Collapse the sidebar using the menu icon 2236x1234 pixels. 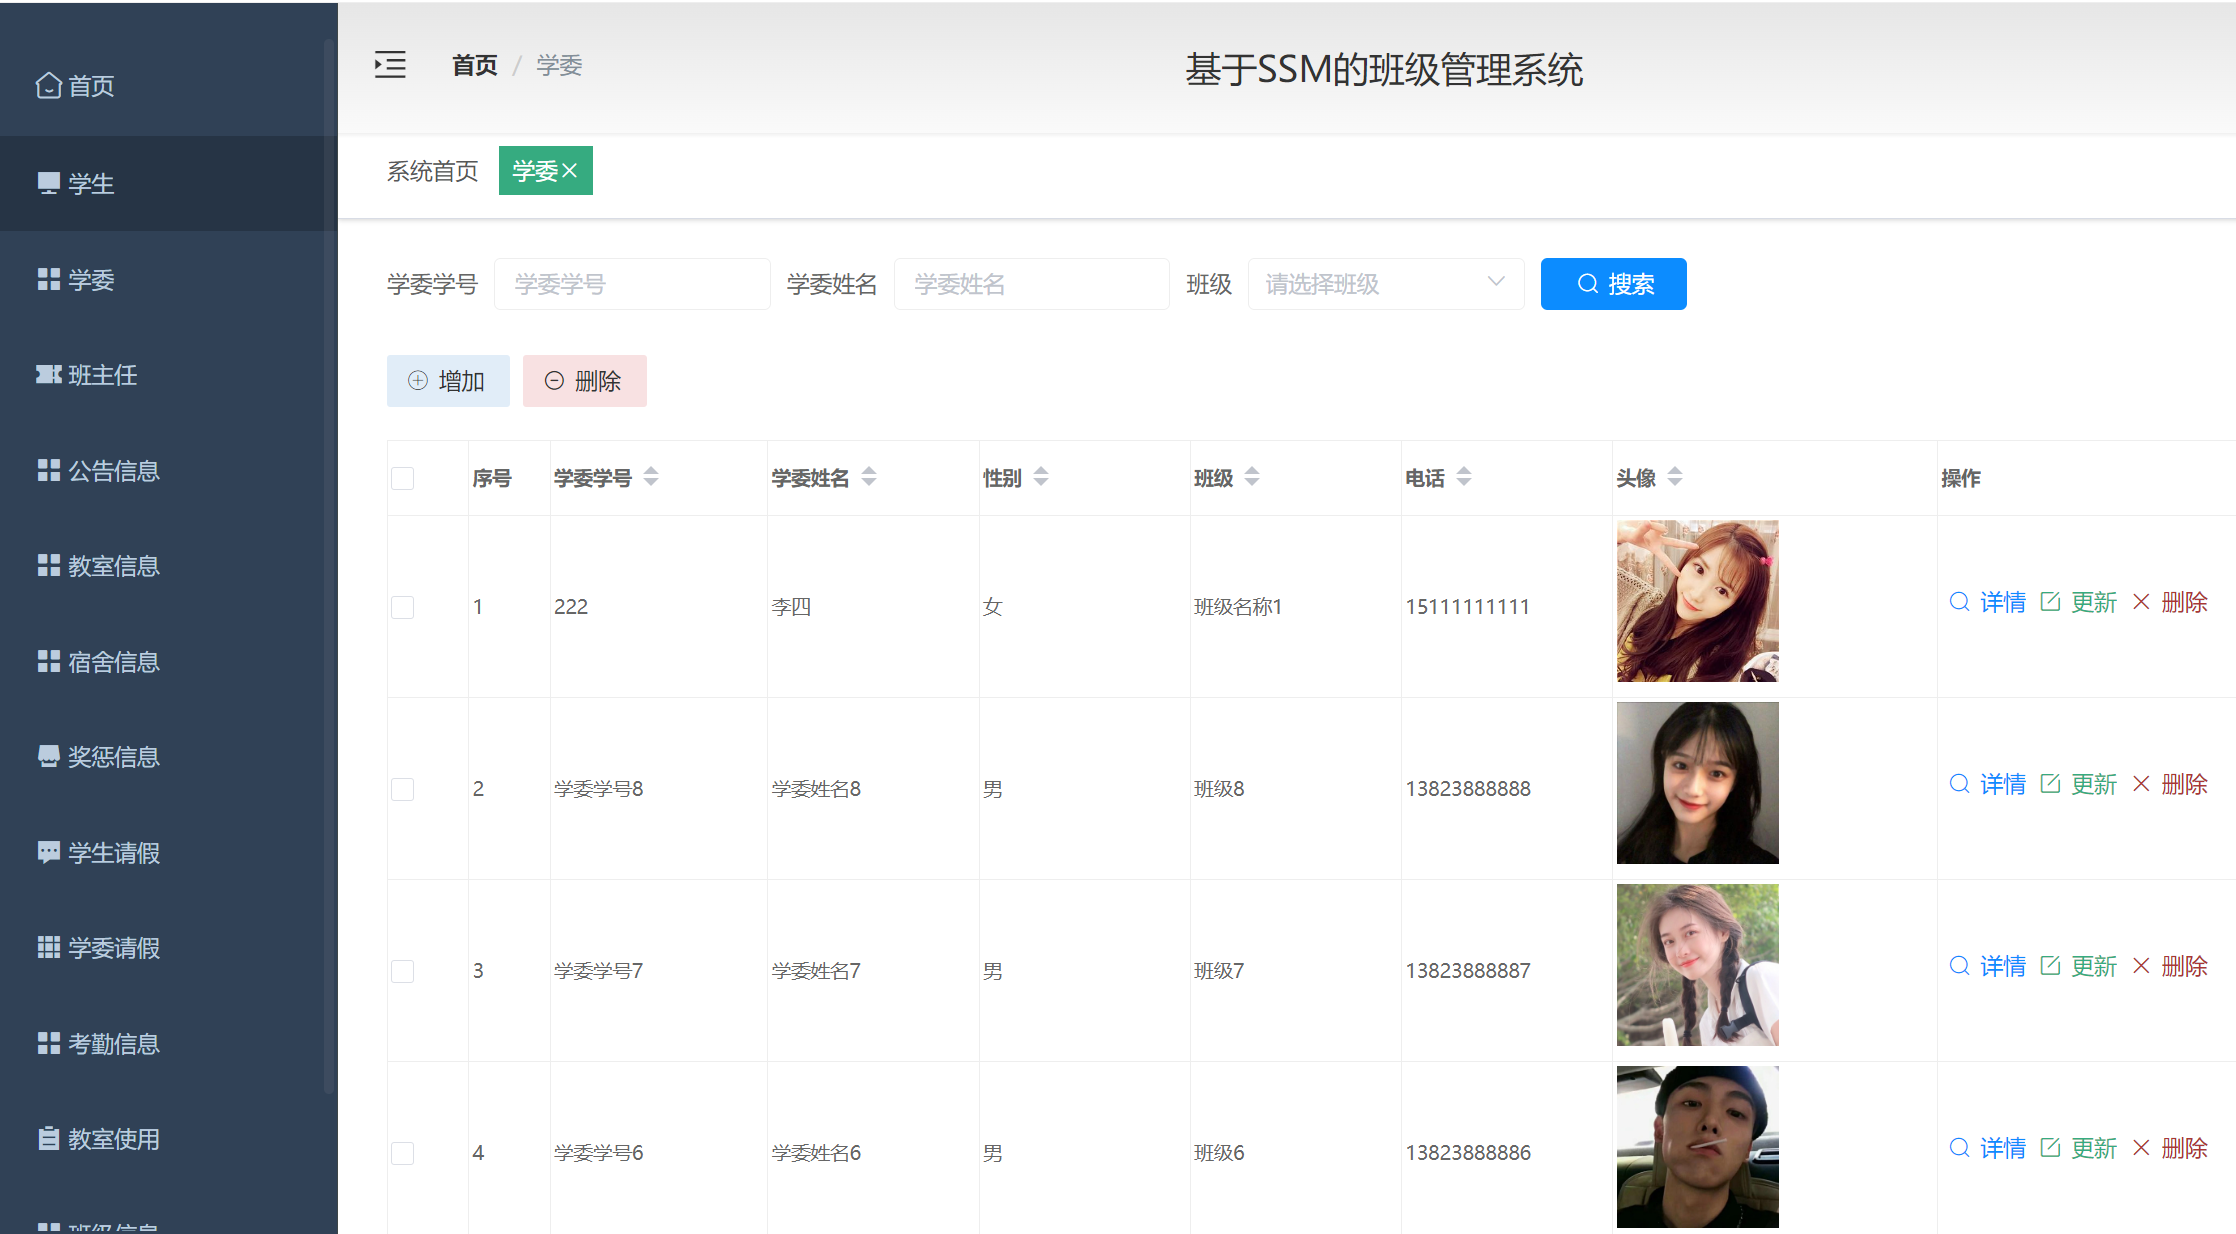tap(389, 64)
